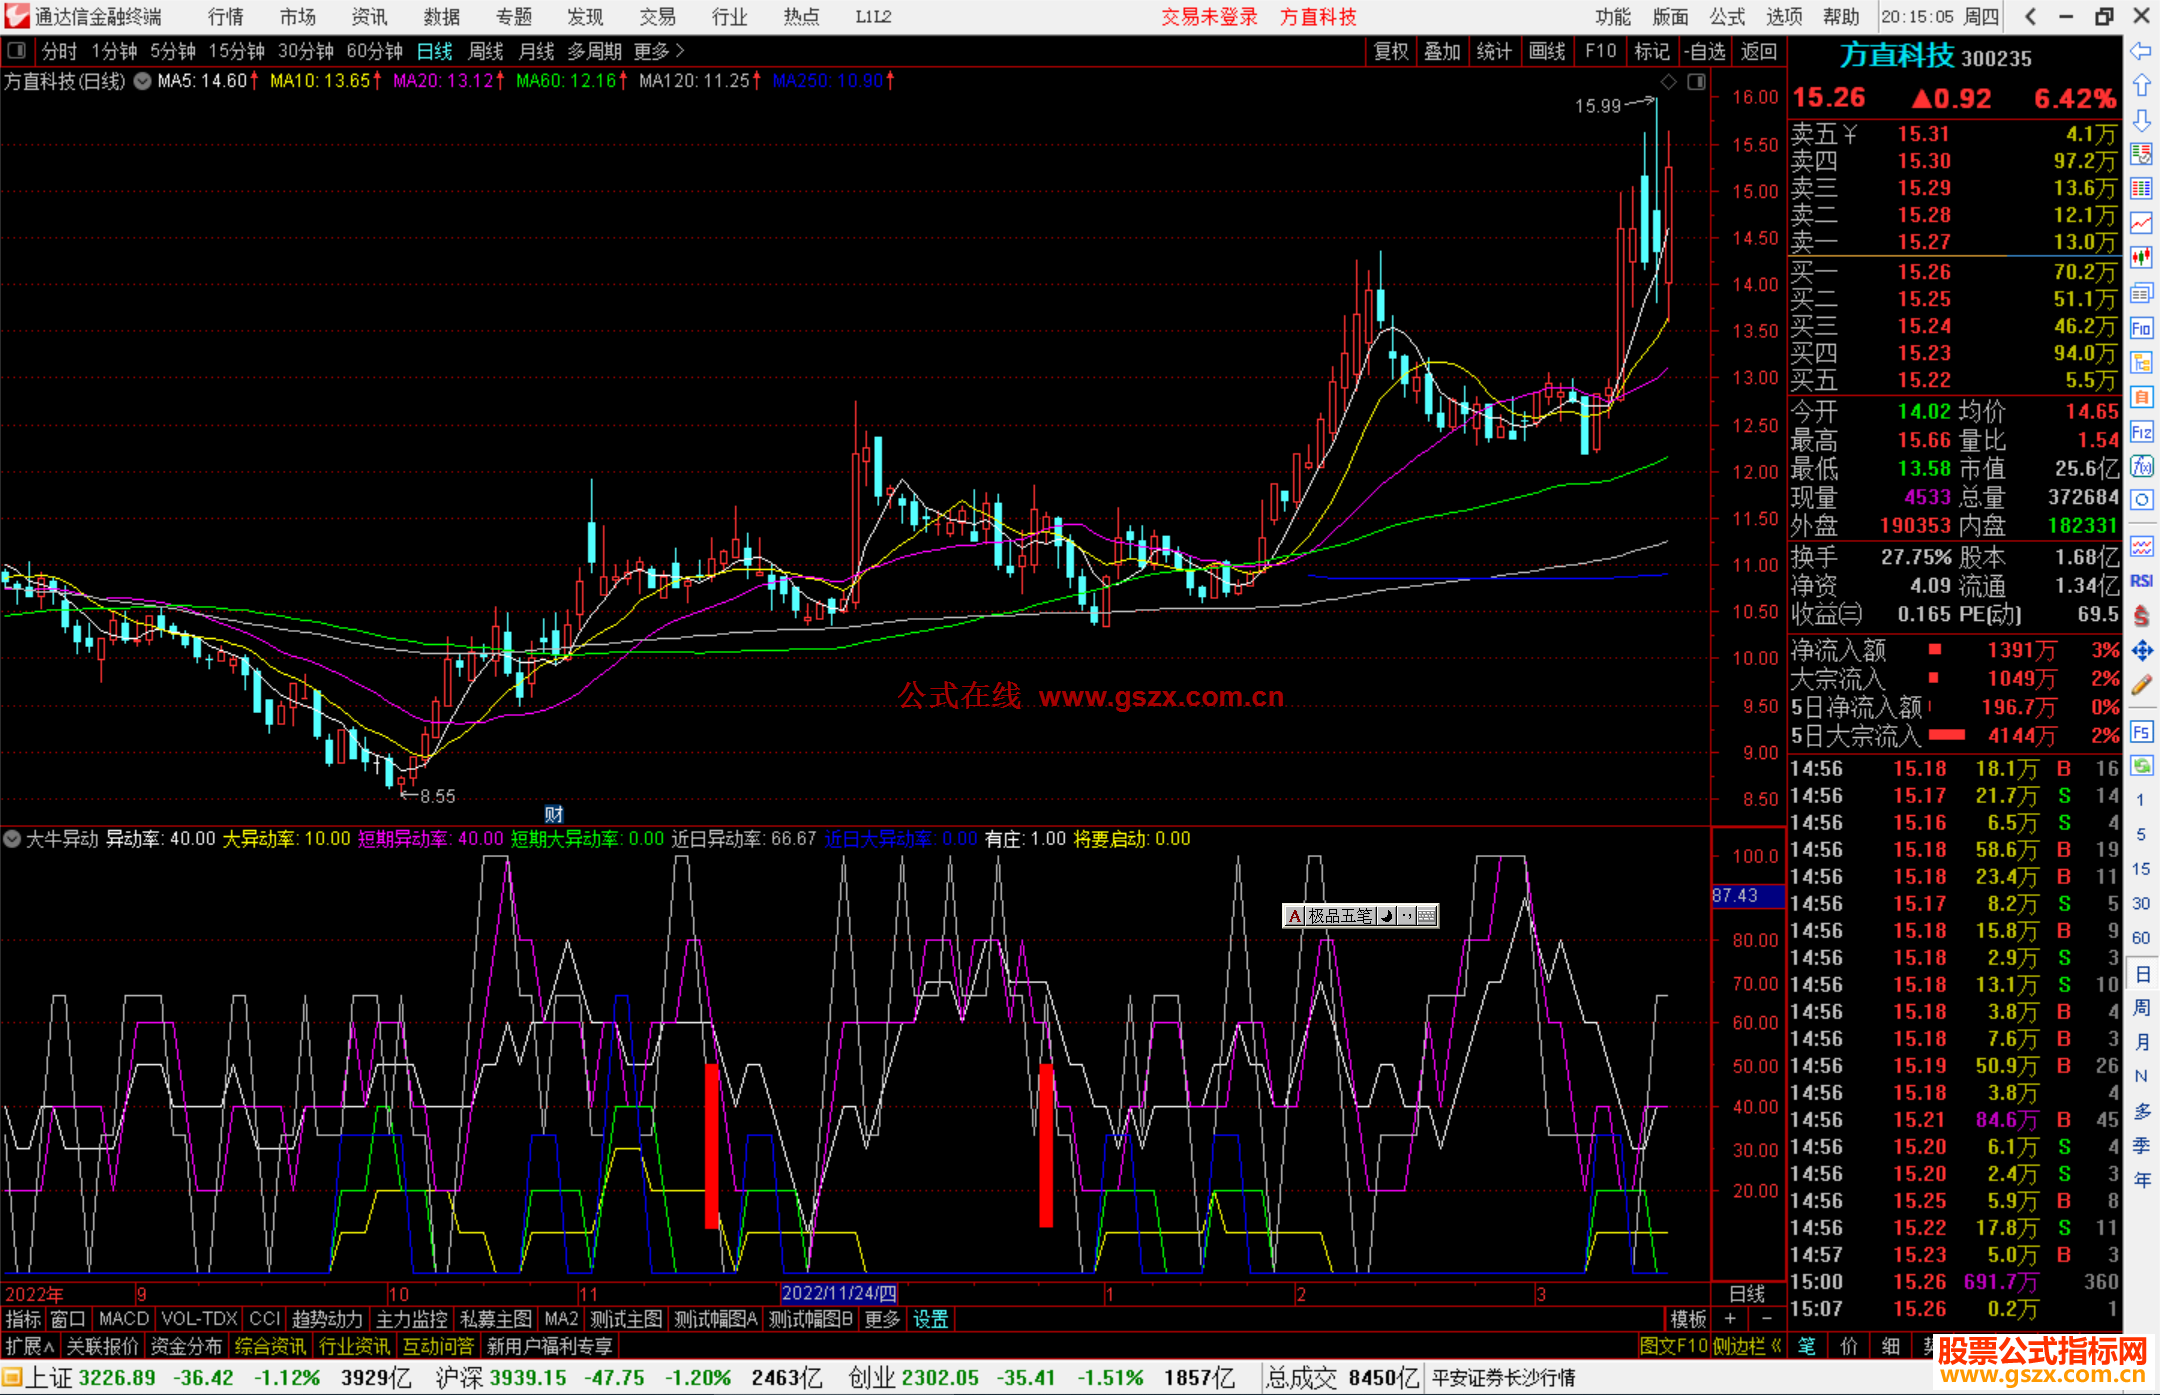Open the MA indicator dropdown beside 方直科技(日线)
This screenshot has height=1395, width=2160.
143,81
